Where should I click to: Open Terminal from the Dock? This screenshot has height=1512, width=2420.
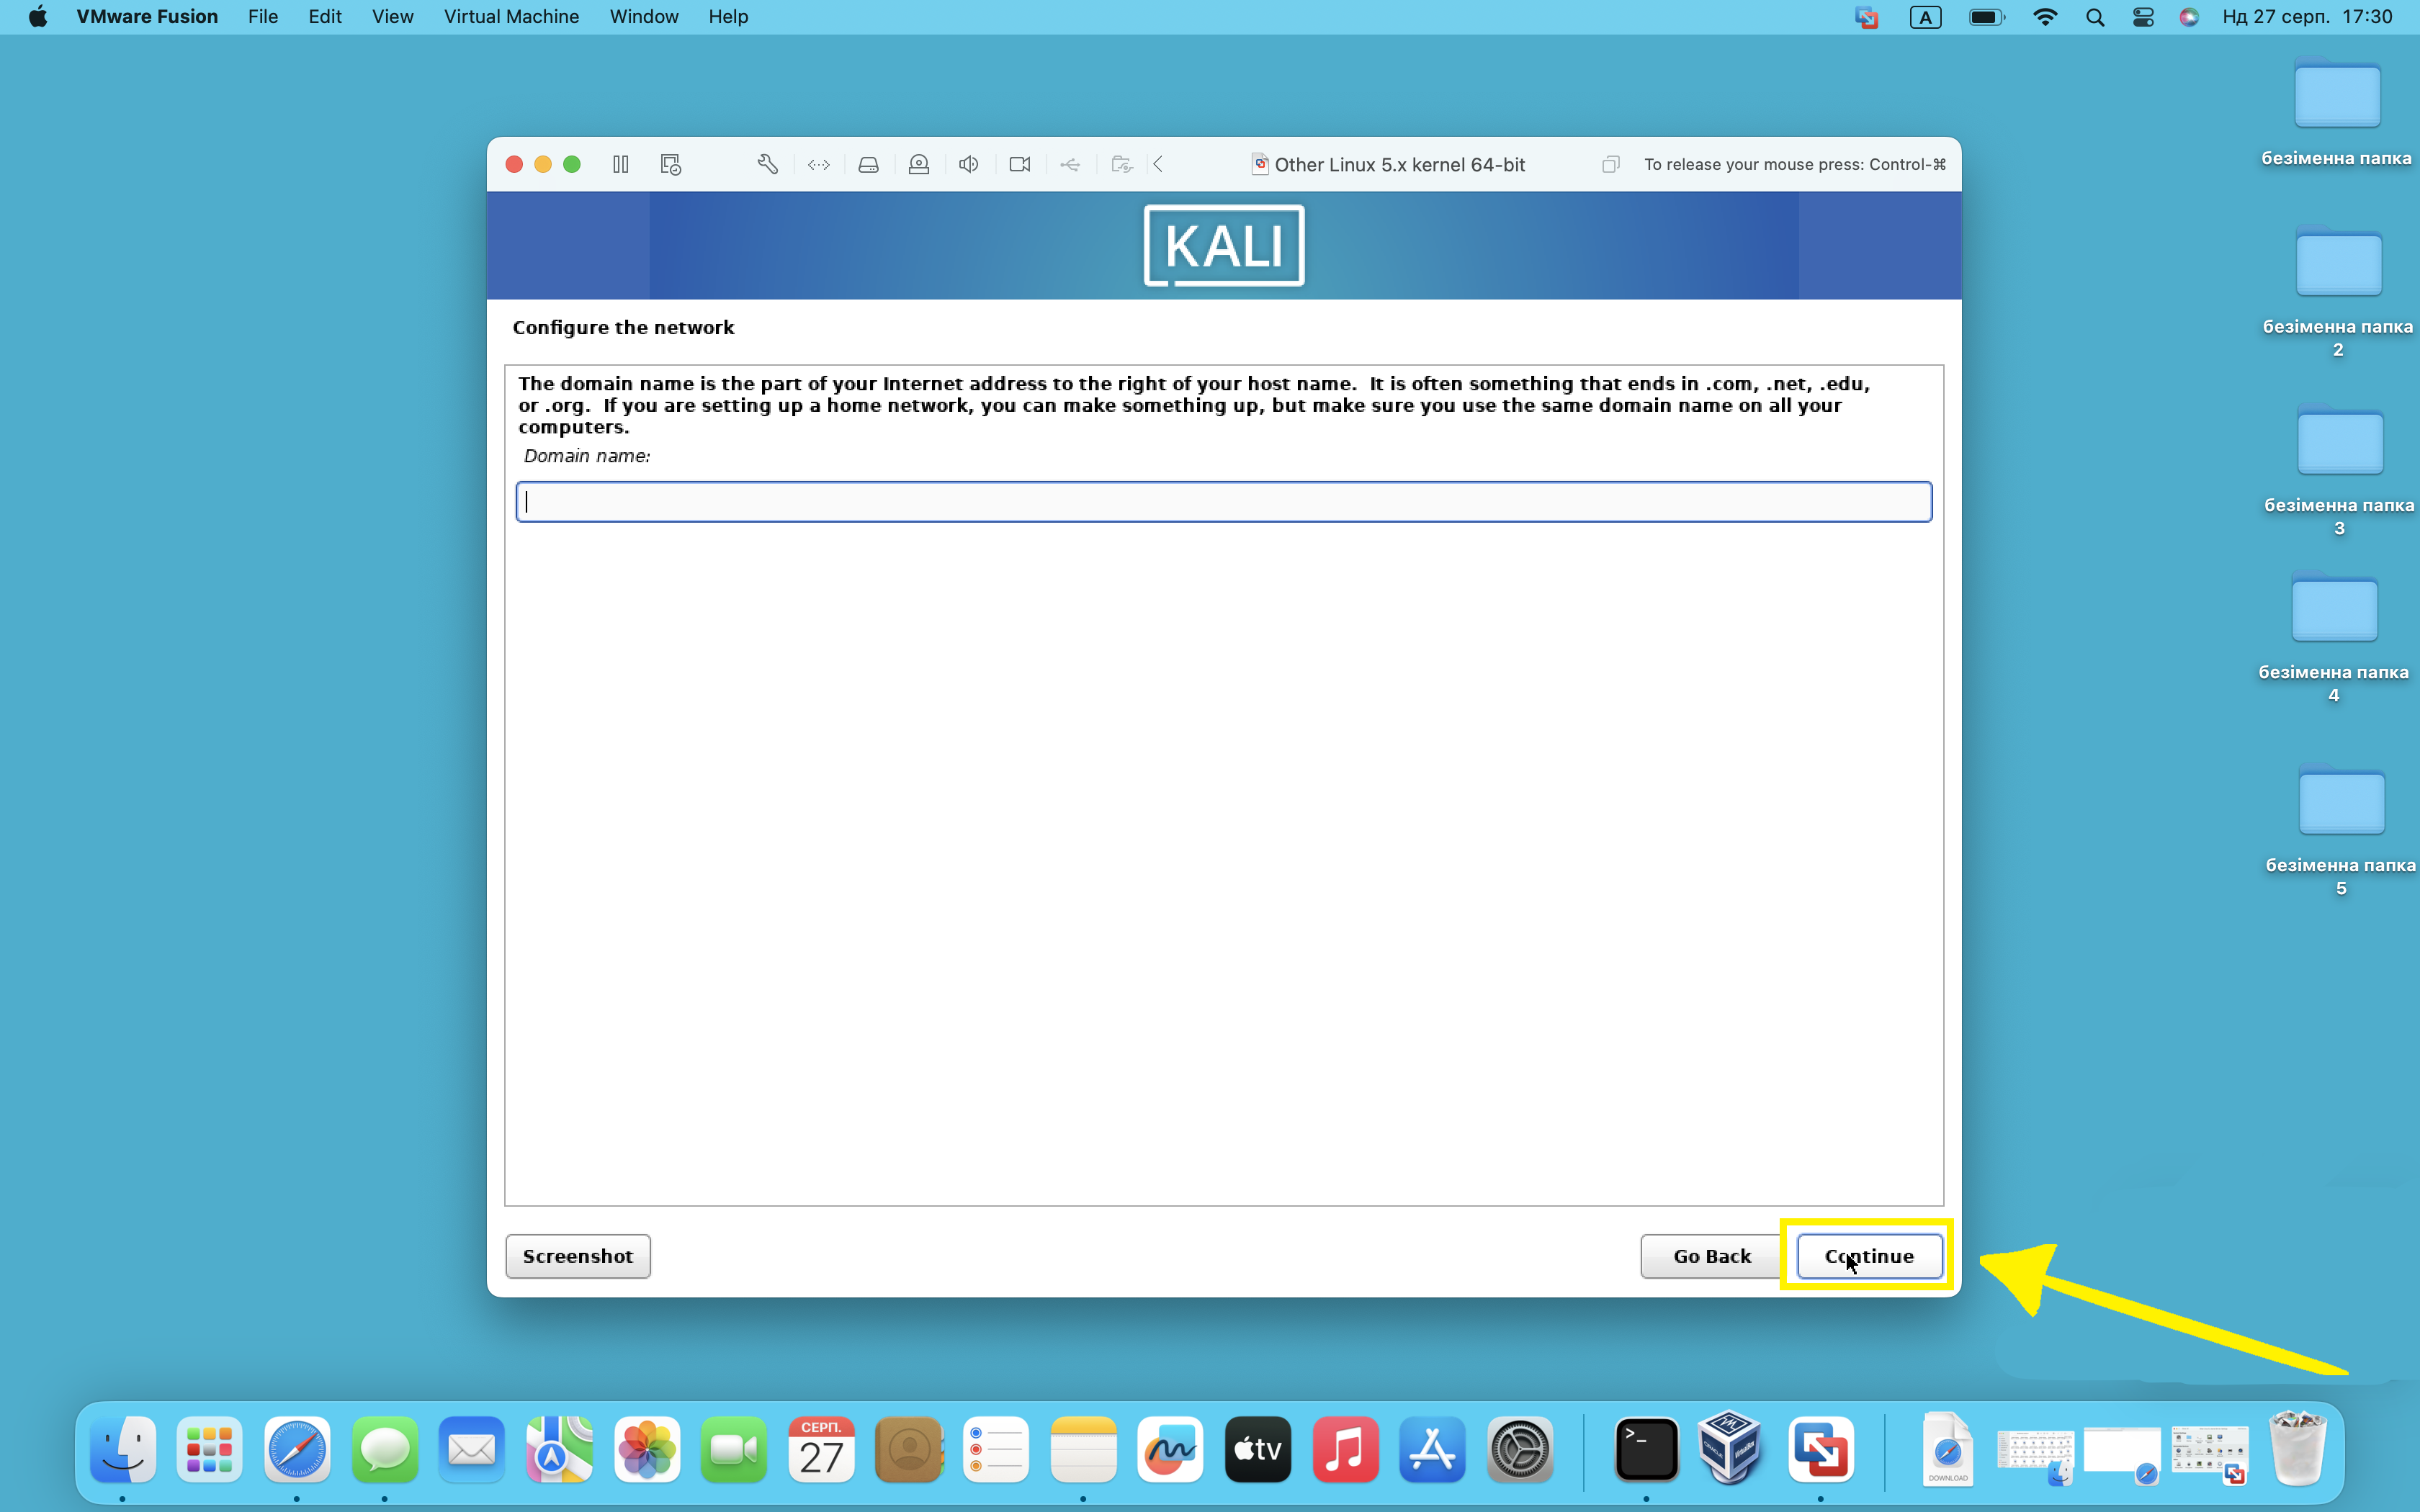click(x=1647, y=1449)
